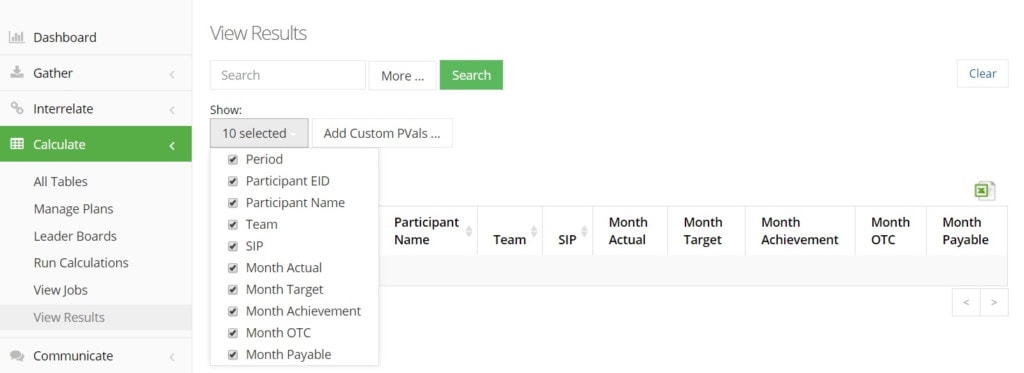
Task: Click the sort arrows on Participant Name column
Action: coord(468,231)
